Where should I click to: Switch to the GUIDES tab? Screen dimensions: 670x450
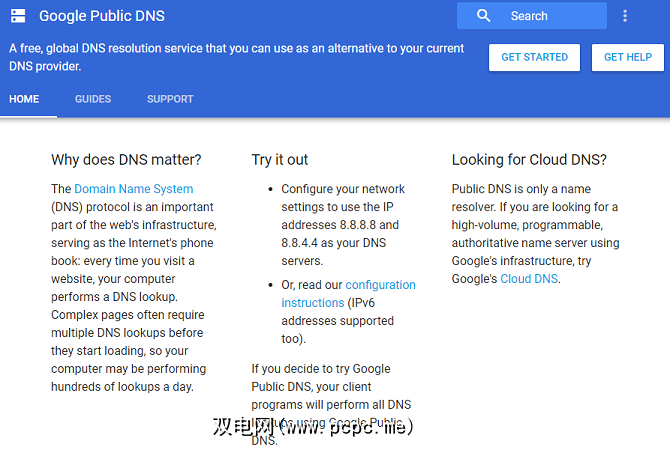click(x=93, y=99)
